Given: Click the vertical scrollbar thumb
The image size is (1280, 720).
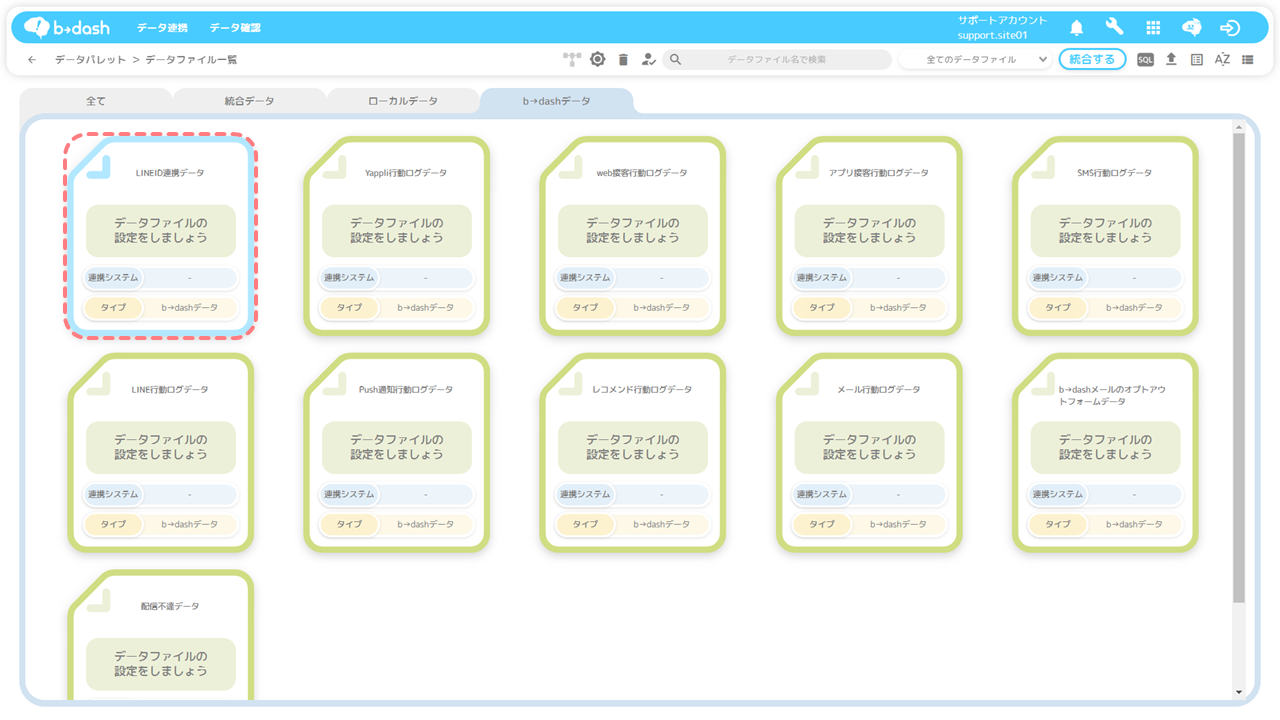Looking at the screenshot, I should [1239, 368].
